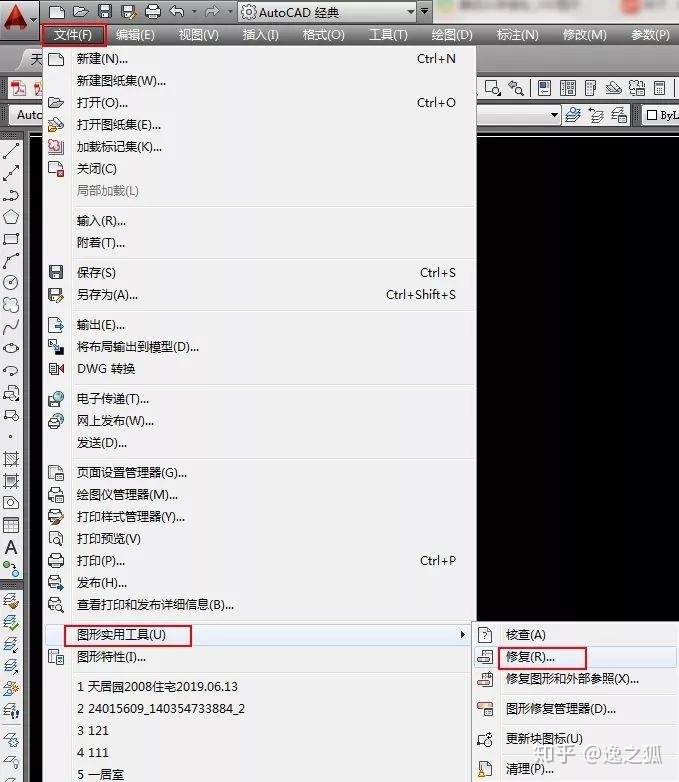Choose DWG 转换 menu entry
Screen dimensions: 679x782
point(259,369)
